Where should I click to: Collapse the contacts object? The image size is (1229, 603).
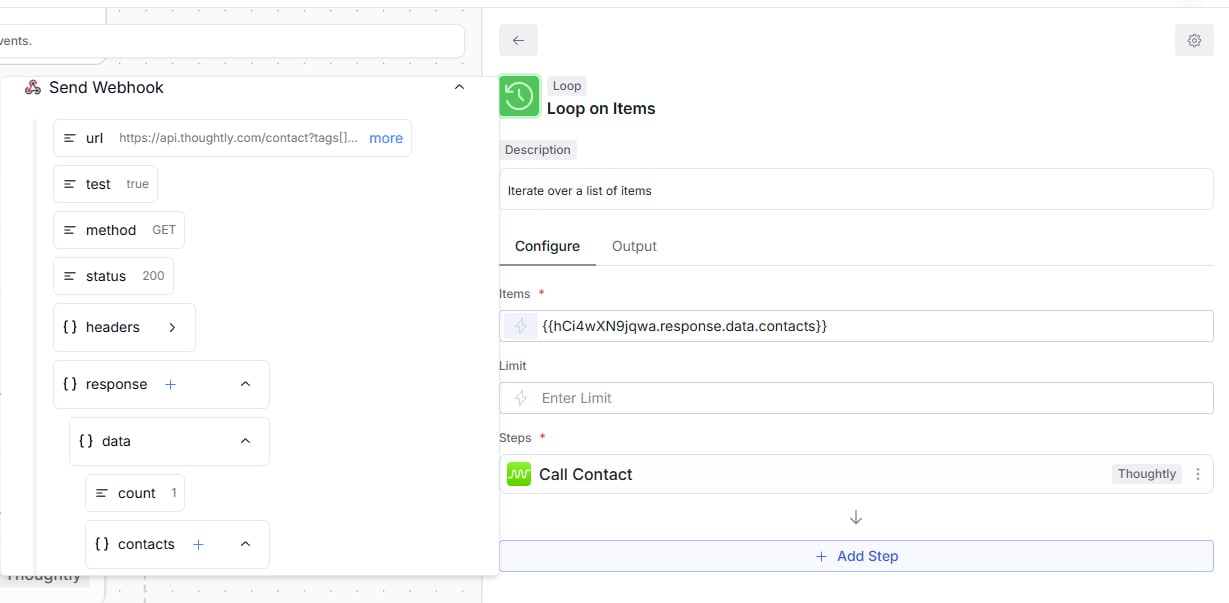coord(245,544)
